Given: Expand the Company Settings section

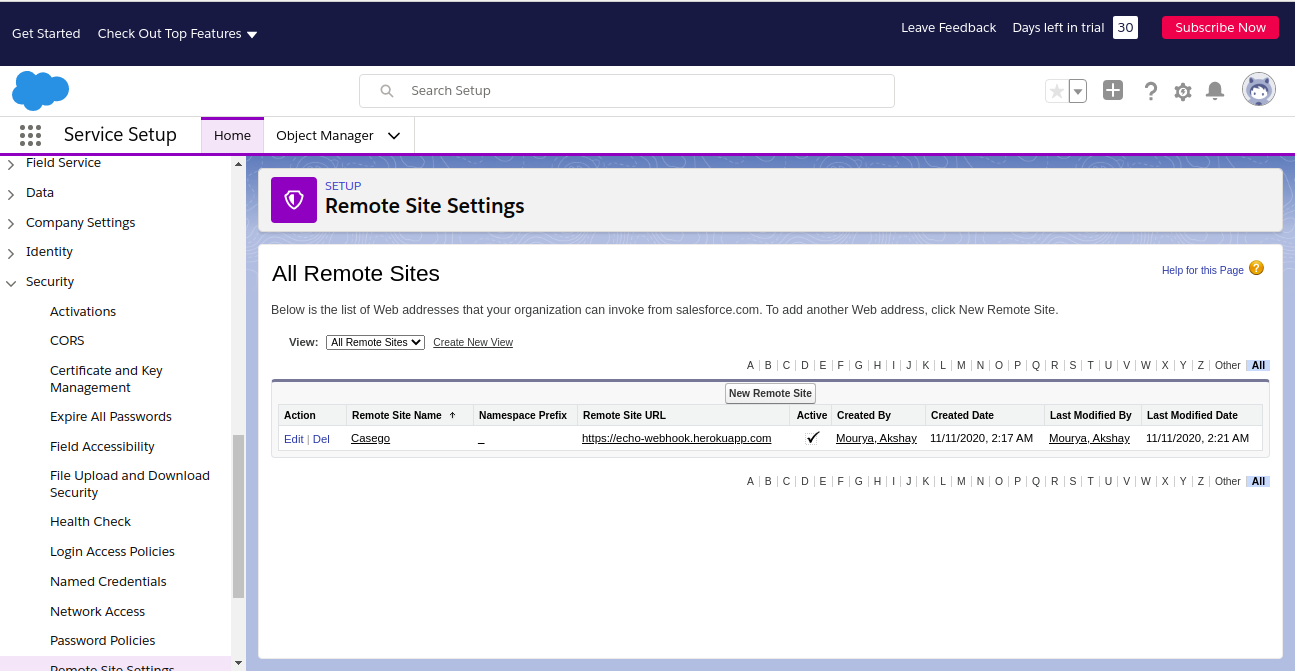Looking at the screenshot, I should tap(11, 224).
